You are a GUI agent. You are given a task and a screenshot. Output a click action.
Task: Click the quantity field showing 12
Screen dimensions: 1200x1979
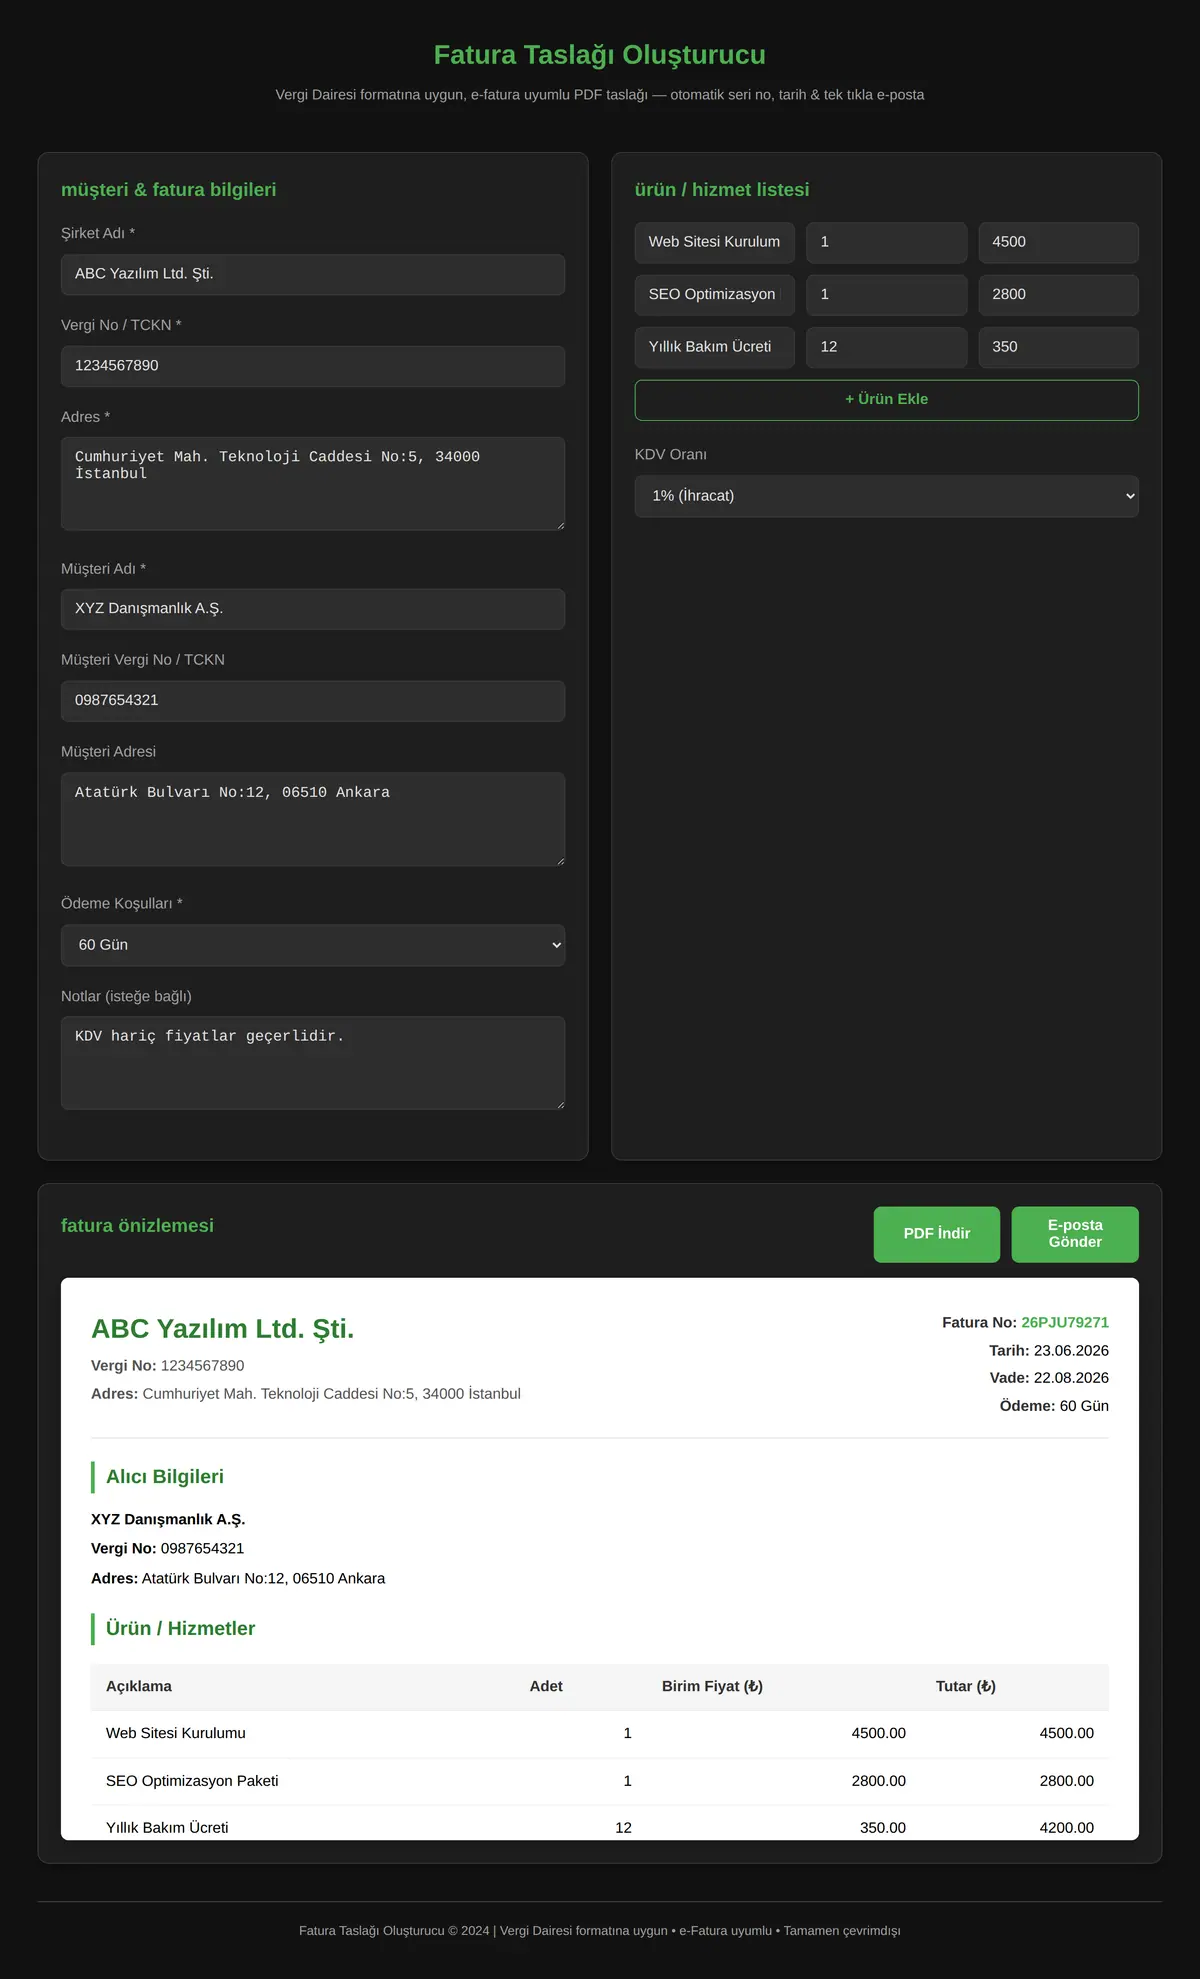[887, 347]
